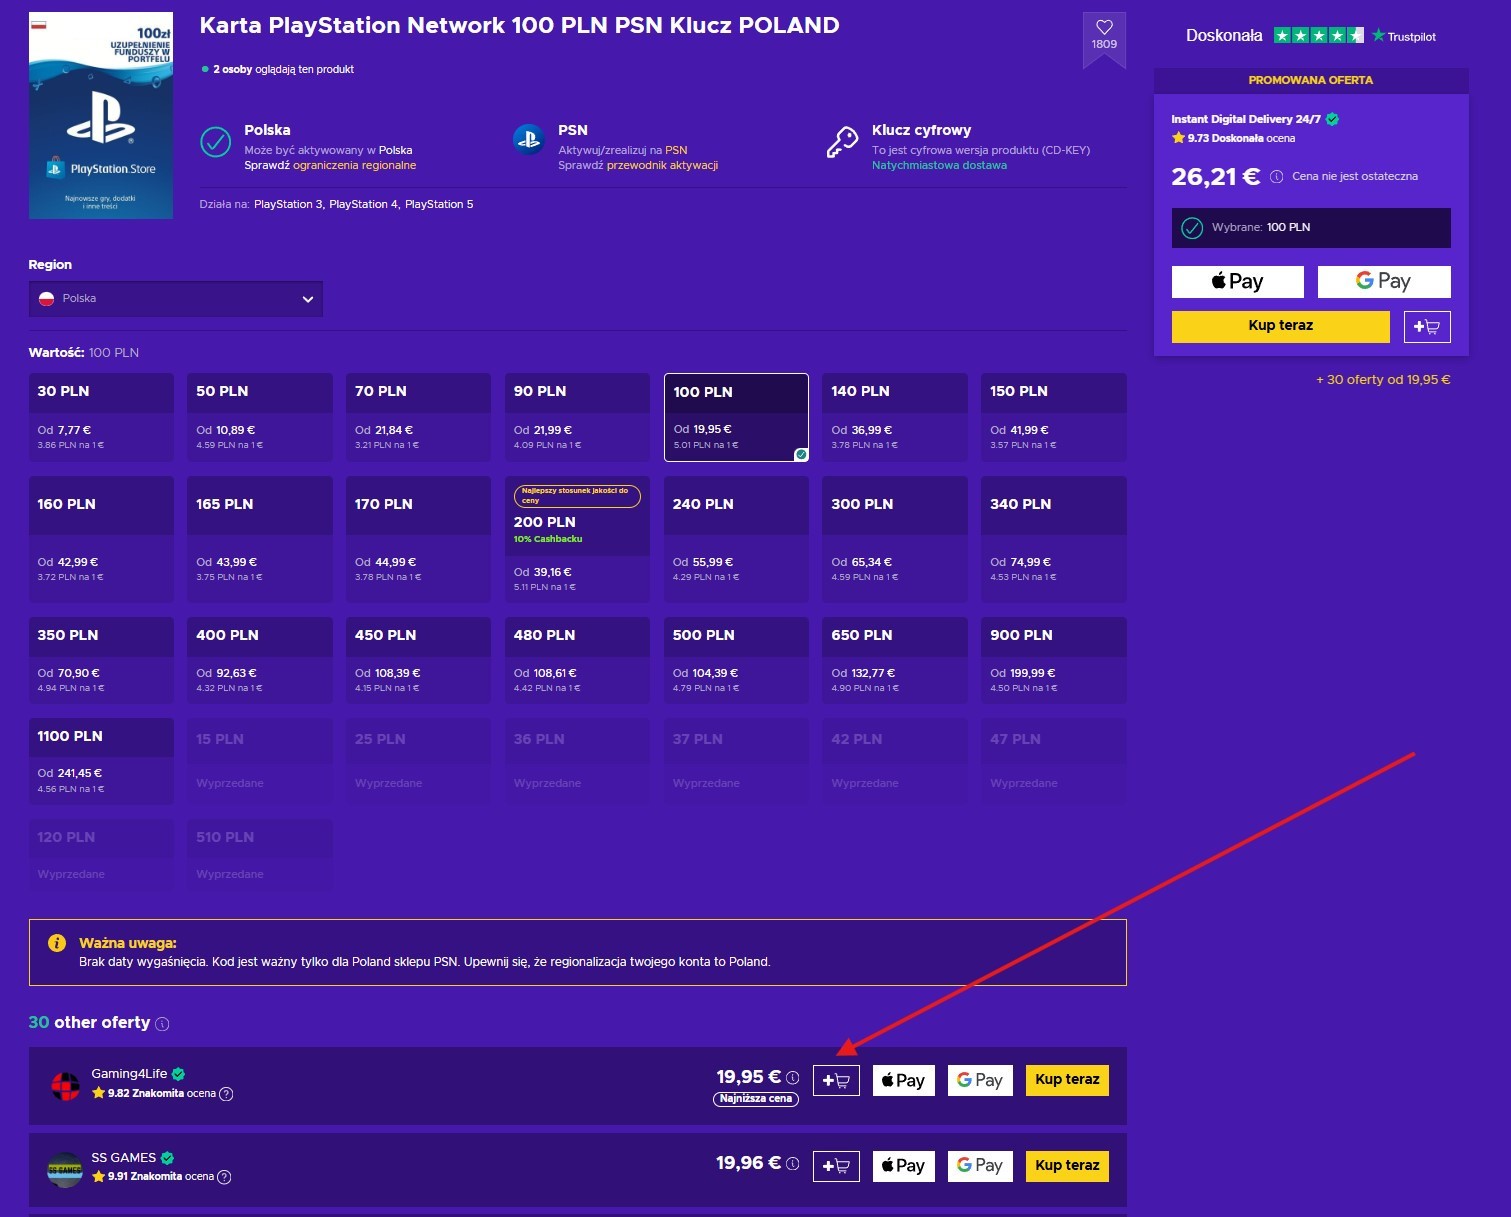Select the 50 PLN value option

260,417
